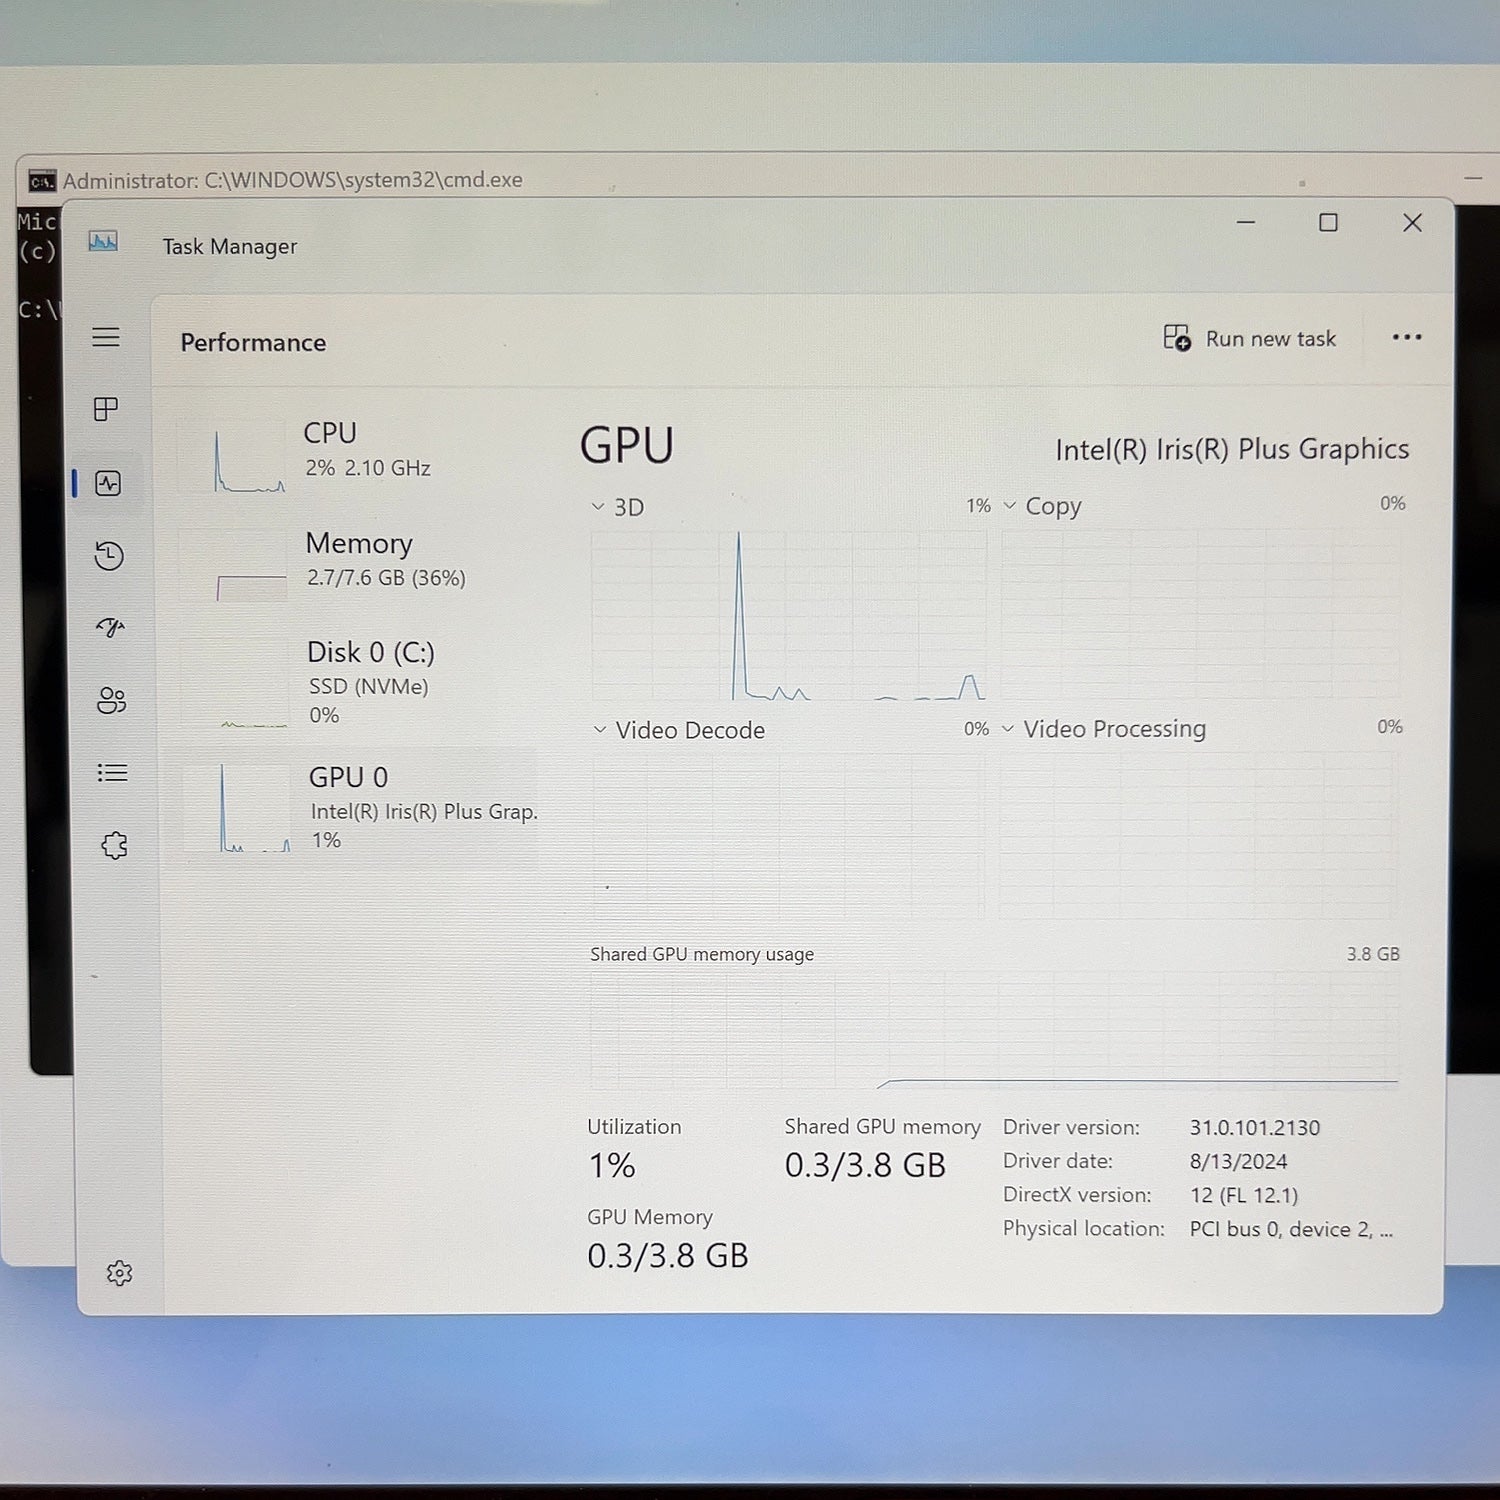Click the 3D utilization graph

click(x=788, y=615)
